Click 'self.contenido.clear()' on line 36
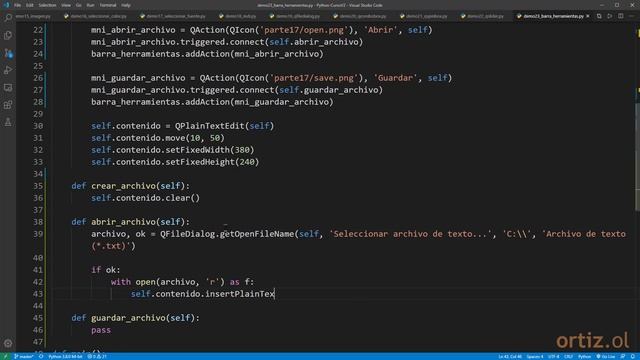The width and height of the screenshot is (640, 360). [x=146, y=198]
